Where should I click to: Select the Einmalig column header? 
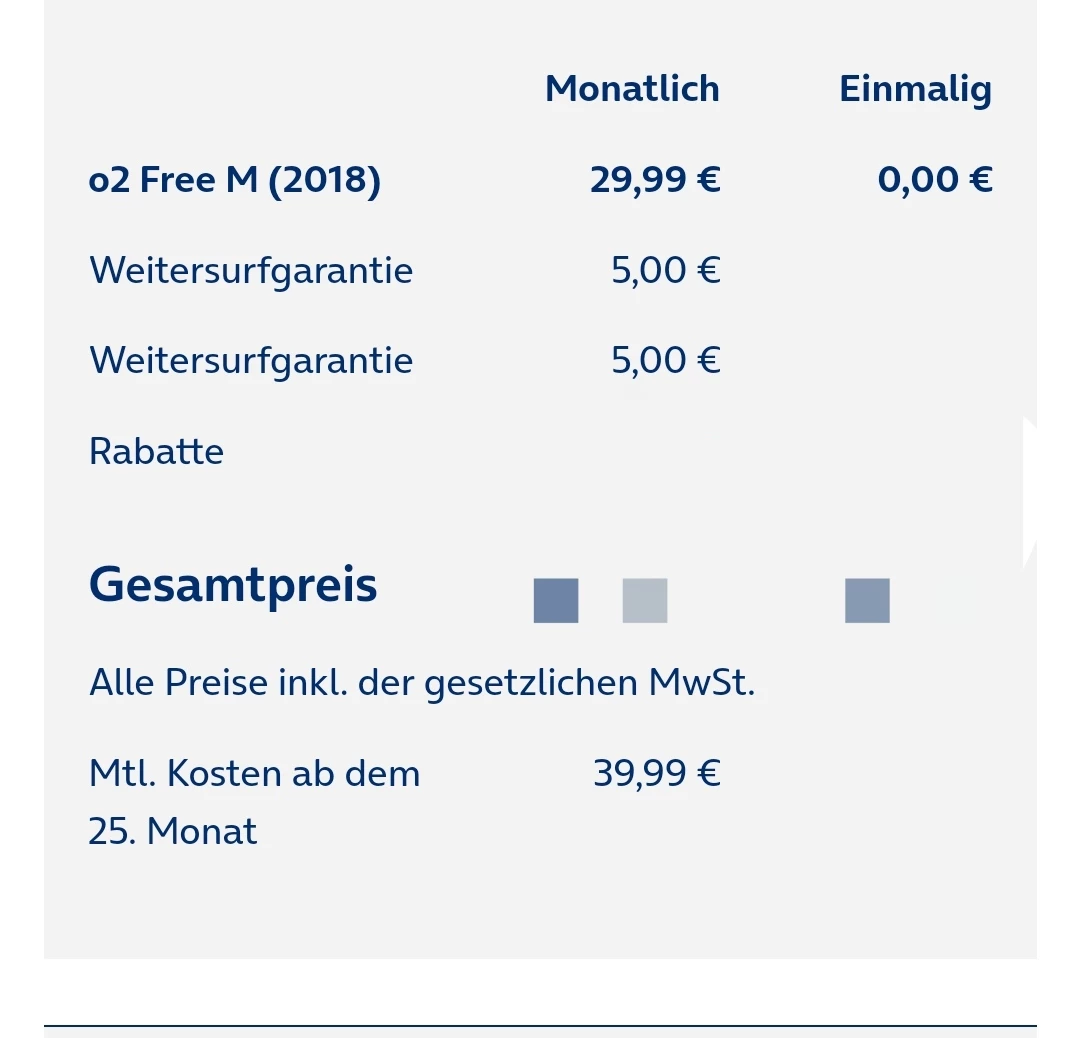click(x=915, y=90)
